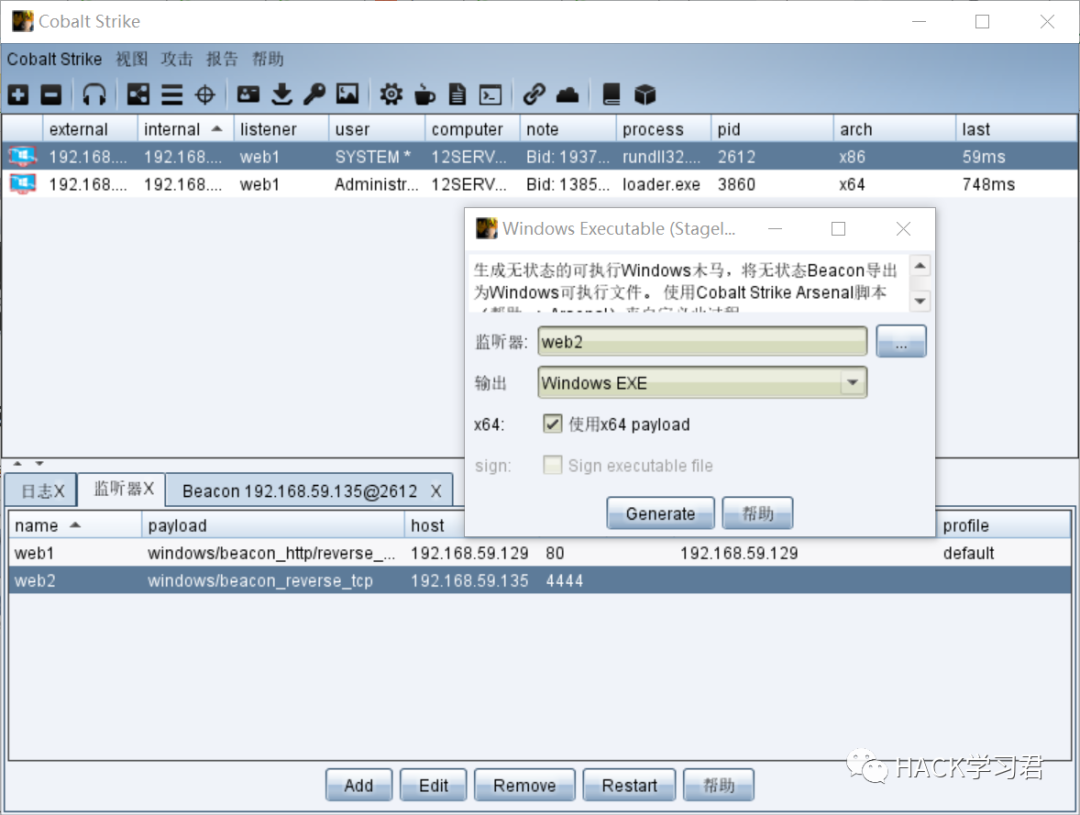Sort listeners by the name column header
Viewport: 1080px width, 815px height.
[x=75, y=526]
